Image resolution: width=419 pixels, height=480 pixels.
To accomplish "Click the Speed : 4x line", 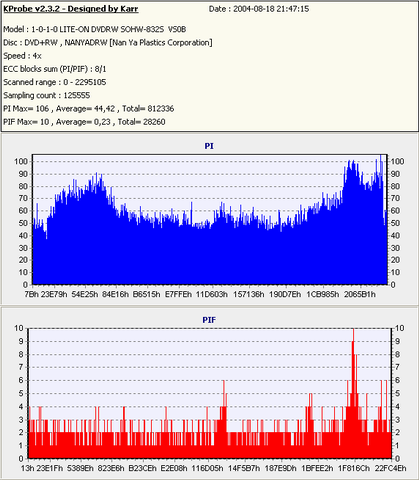I will tap(22, 56).
